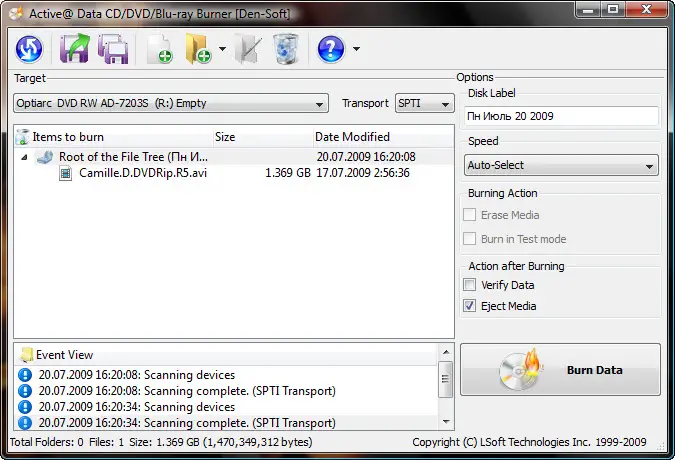
Task: Click Event View scrollbar down arrow
Action: [x=446, y=422]
